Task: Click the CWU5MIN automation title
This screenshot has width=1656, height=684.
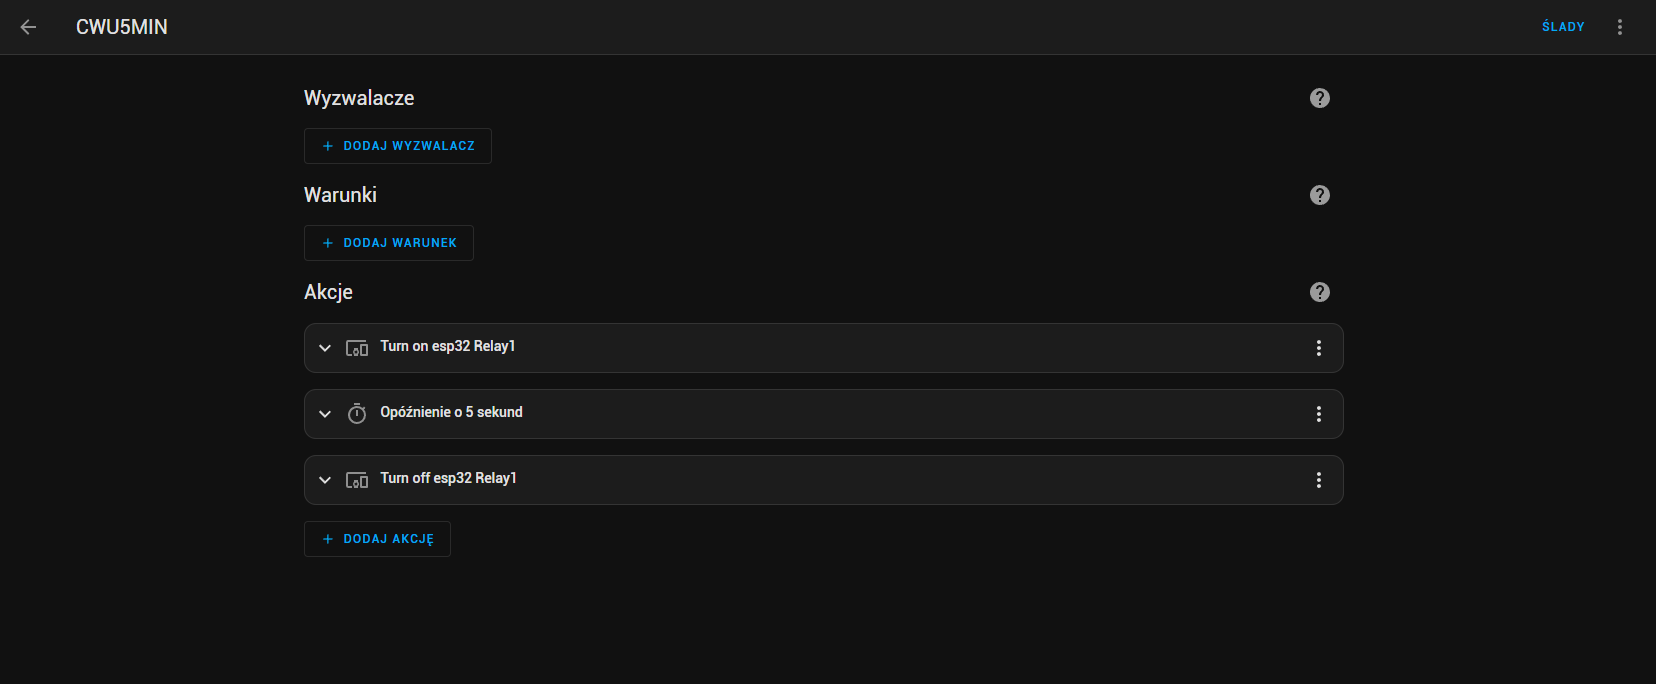Action: (122, 27)
